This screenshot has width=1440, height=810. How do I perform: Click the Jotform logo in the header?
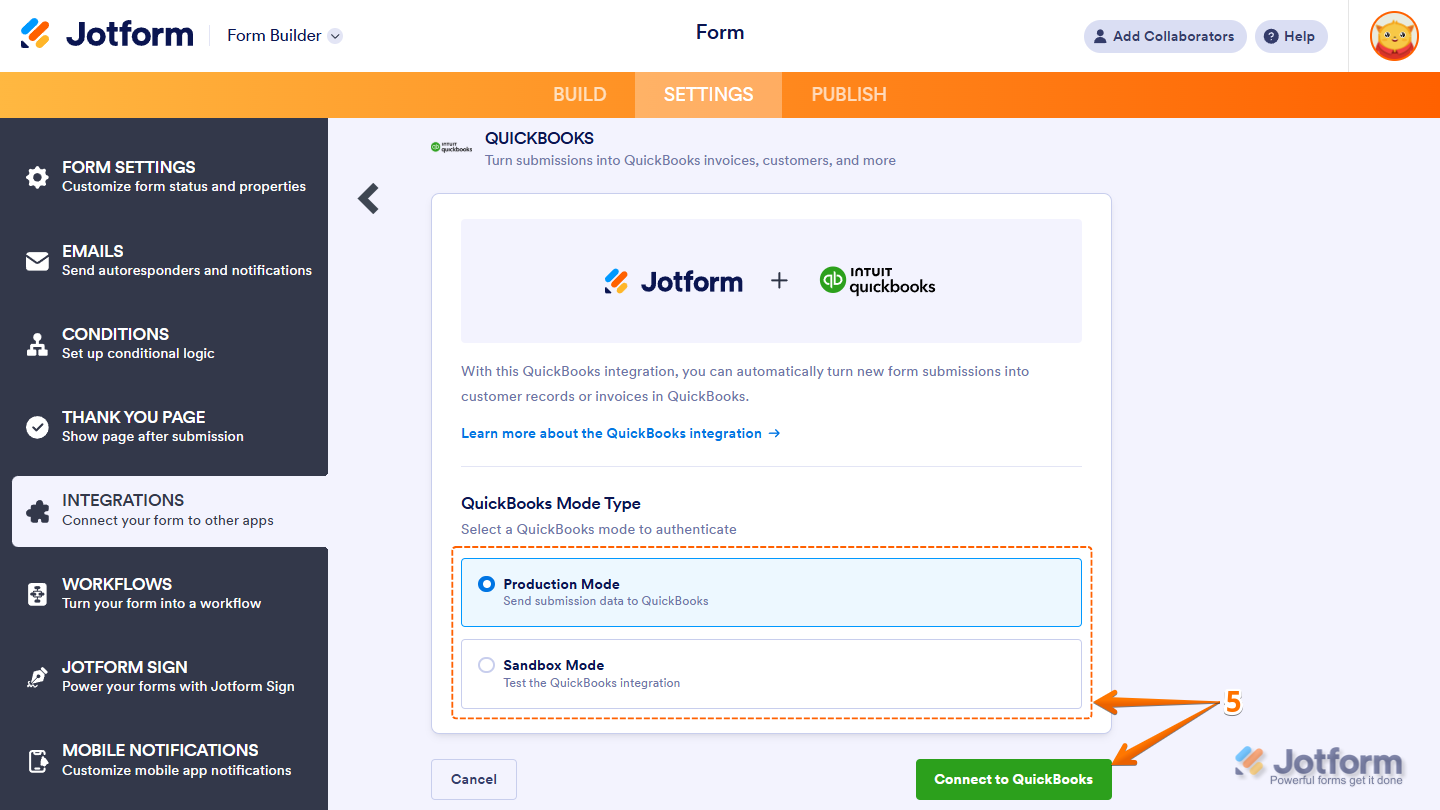107,34
